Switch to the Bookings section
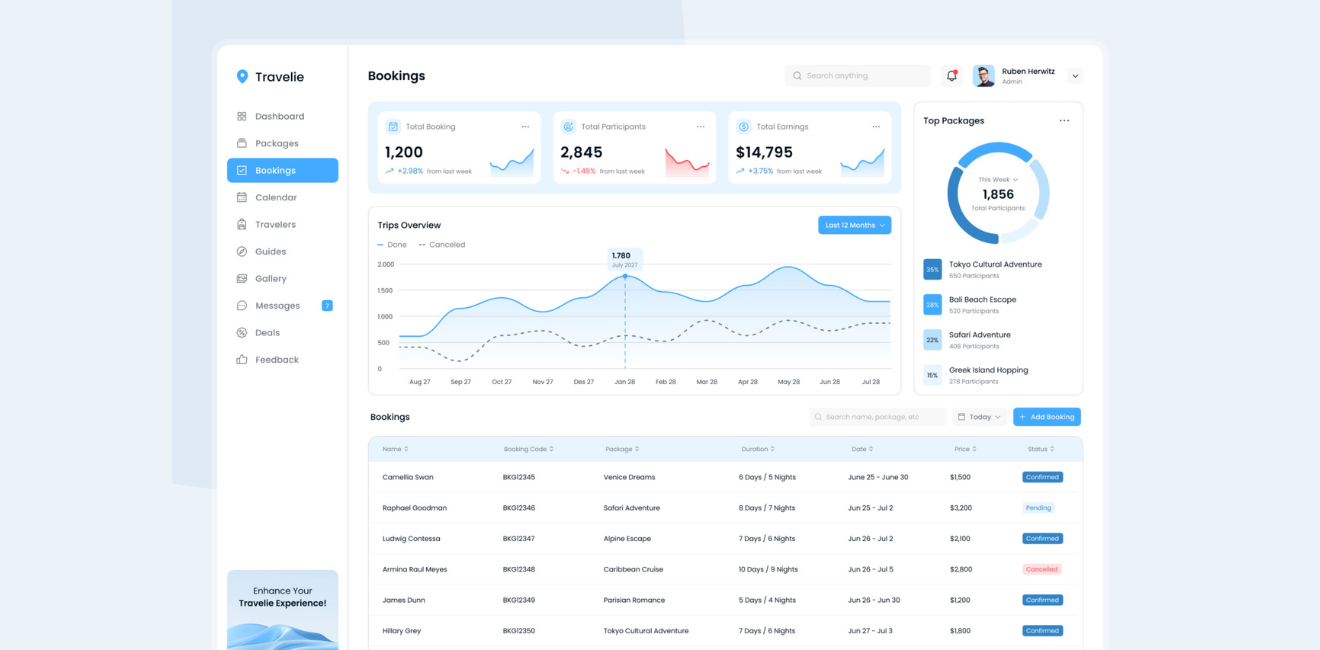This screenshot has width=1320, height=650. click(x=276, y=170)
